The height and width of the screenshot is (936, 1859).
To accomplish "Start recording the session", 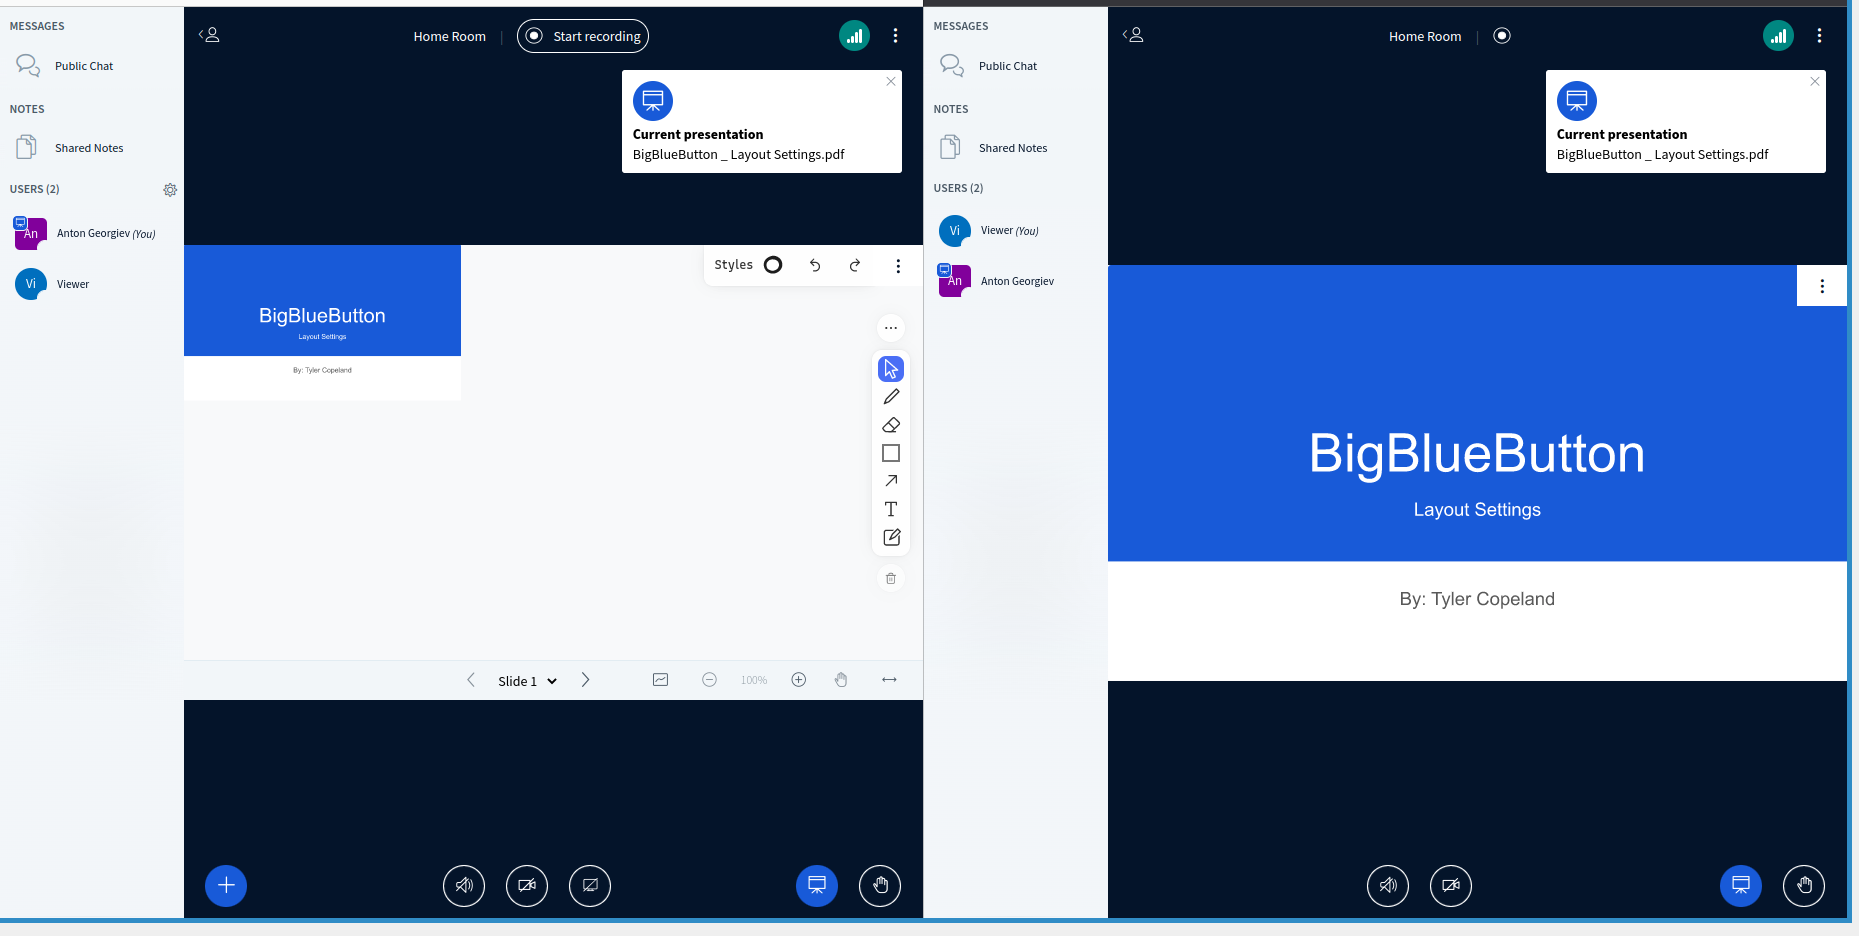I will click(582, 35).
